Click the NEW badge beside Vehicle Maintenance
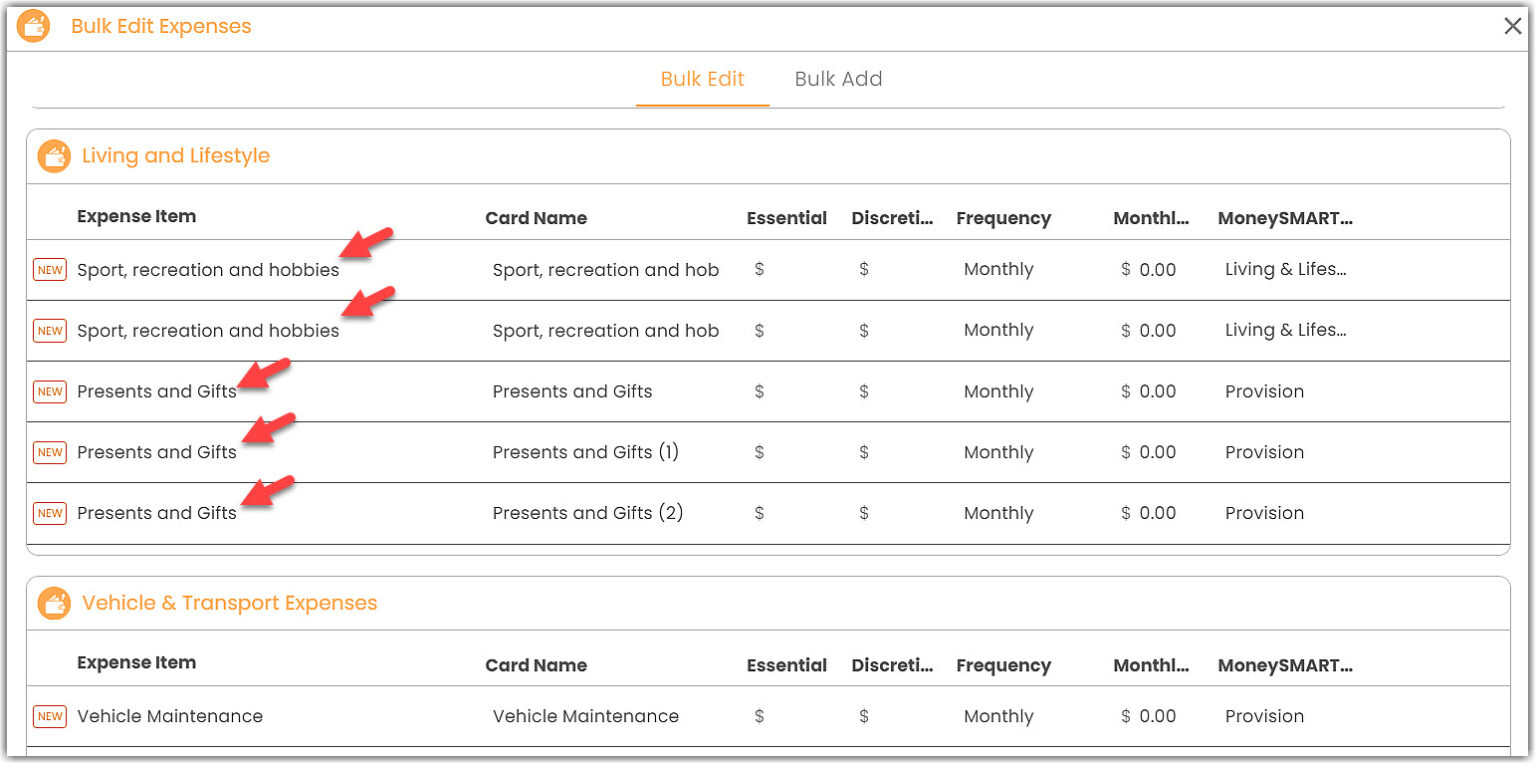Image resolution: width=1536 pixels, height=764 pixels. [x=49, y=716]
